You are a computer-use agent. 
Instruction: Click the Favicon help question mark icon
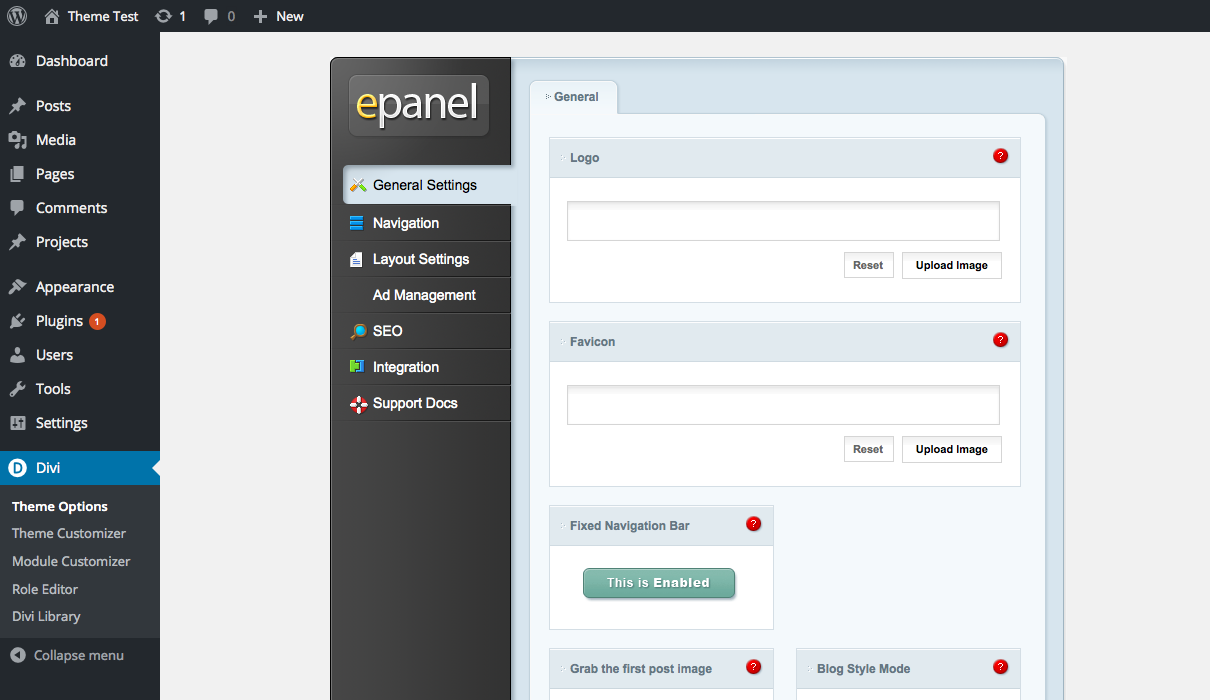[x=1000, y=340]
